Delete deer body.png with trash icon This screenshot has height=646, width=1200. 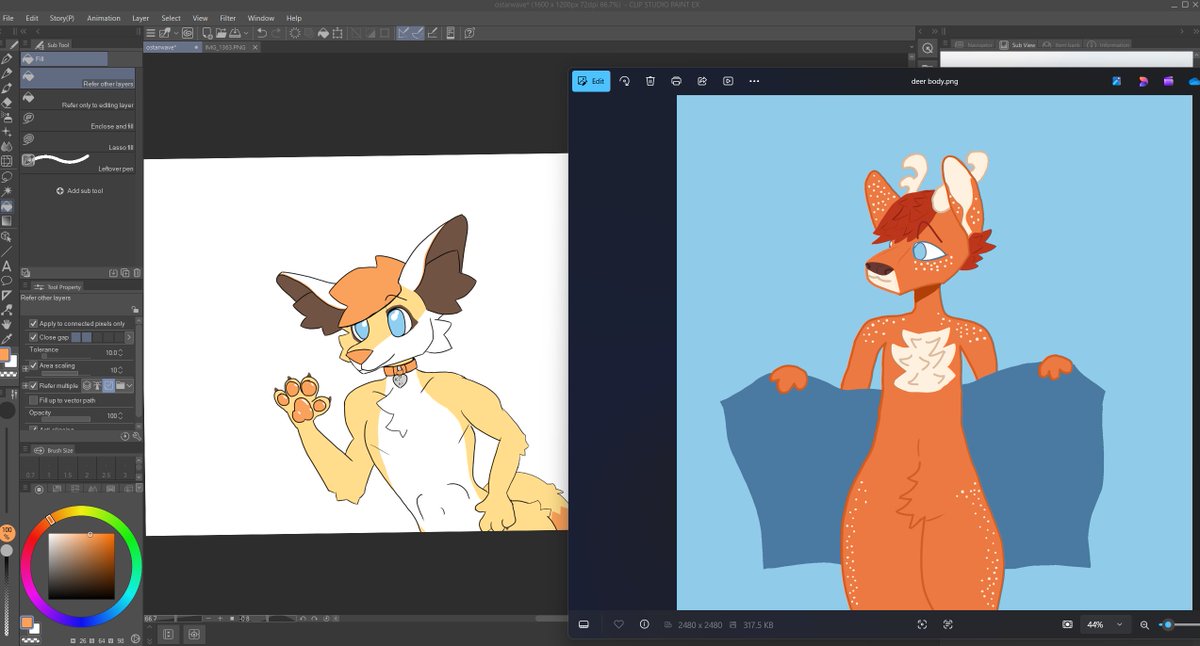click(650, 81)
